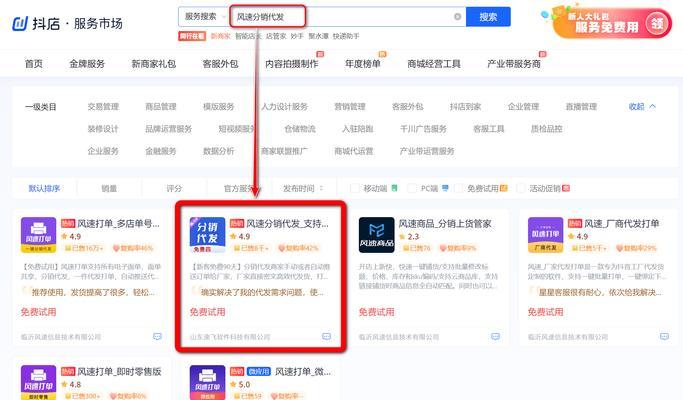Viewport: 683px width, 400px height.
Task: Open 年度榜单 tab
Action: pyautogui.click(x=363, y=64)
